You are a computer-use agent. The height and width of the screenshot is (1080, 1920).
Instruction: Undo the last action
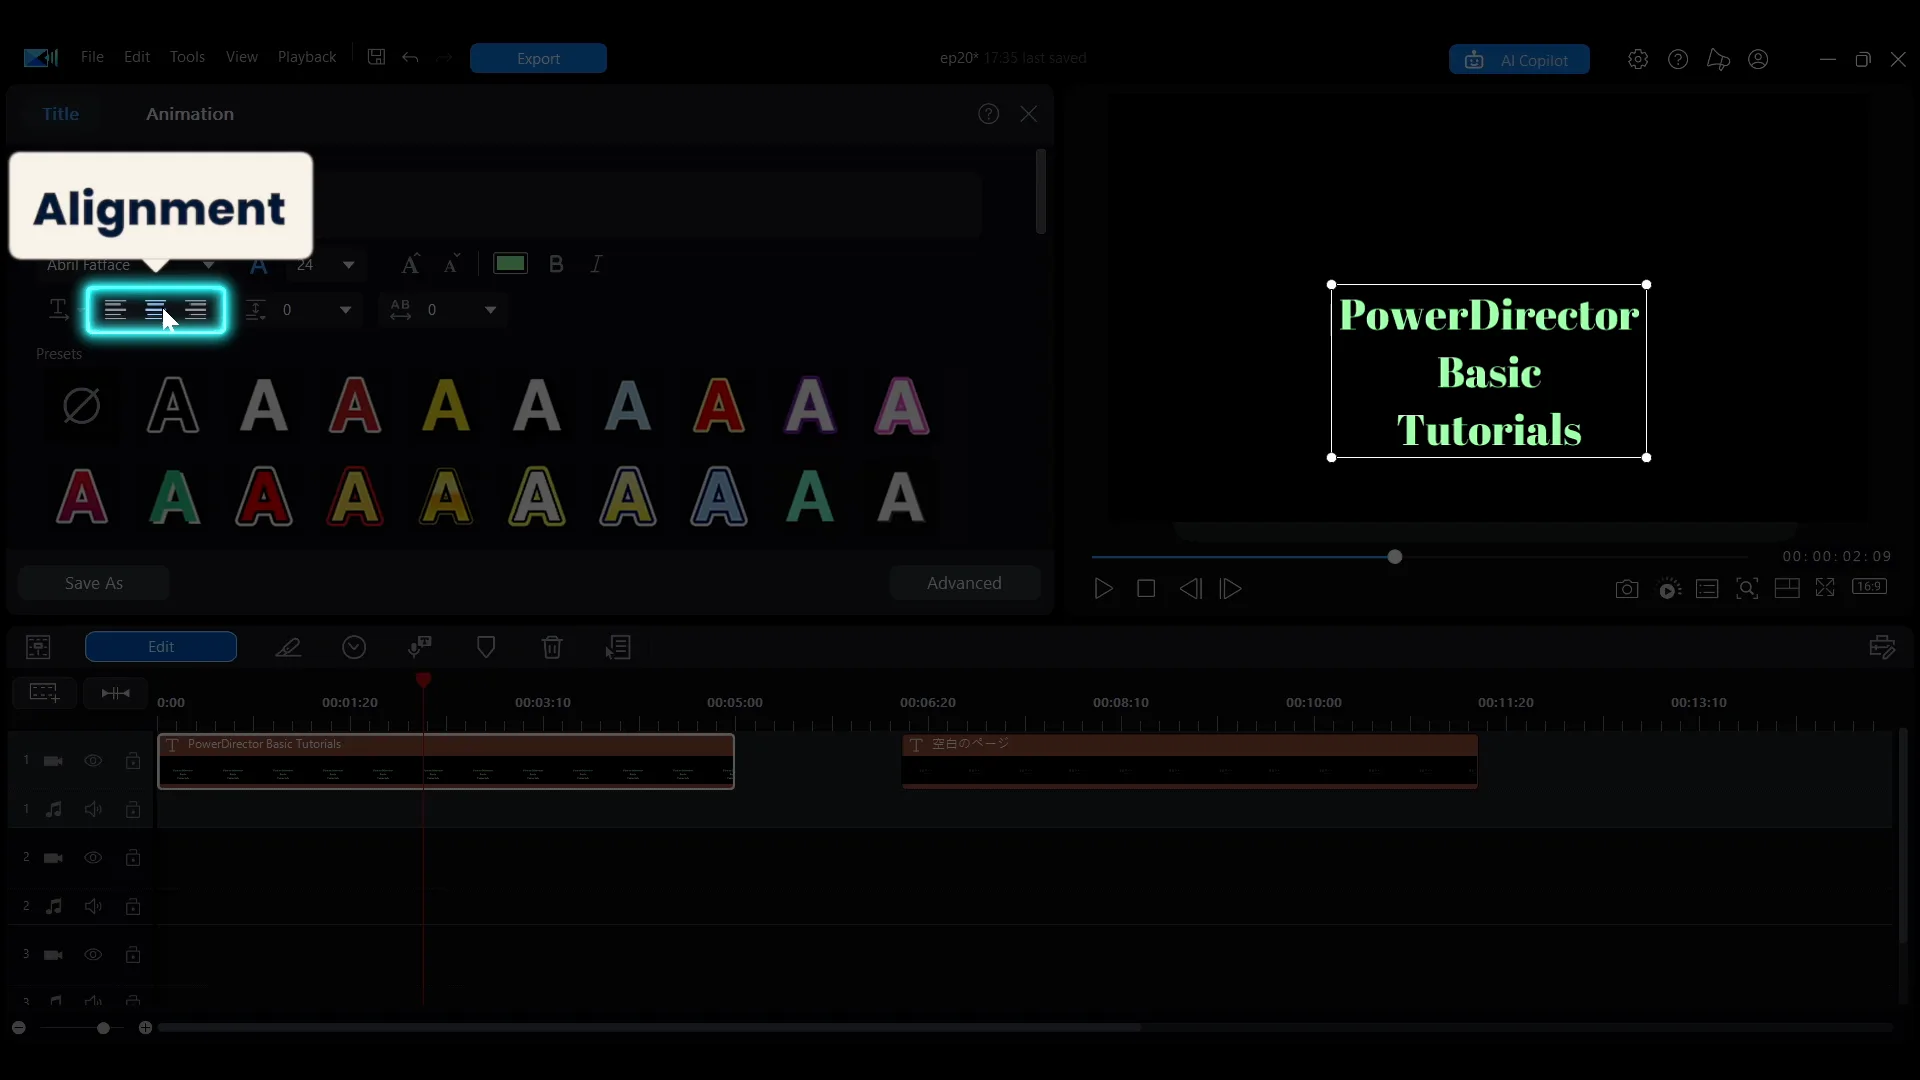pos(410,58)
